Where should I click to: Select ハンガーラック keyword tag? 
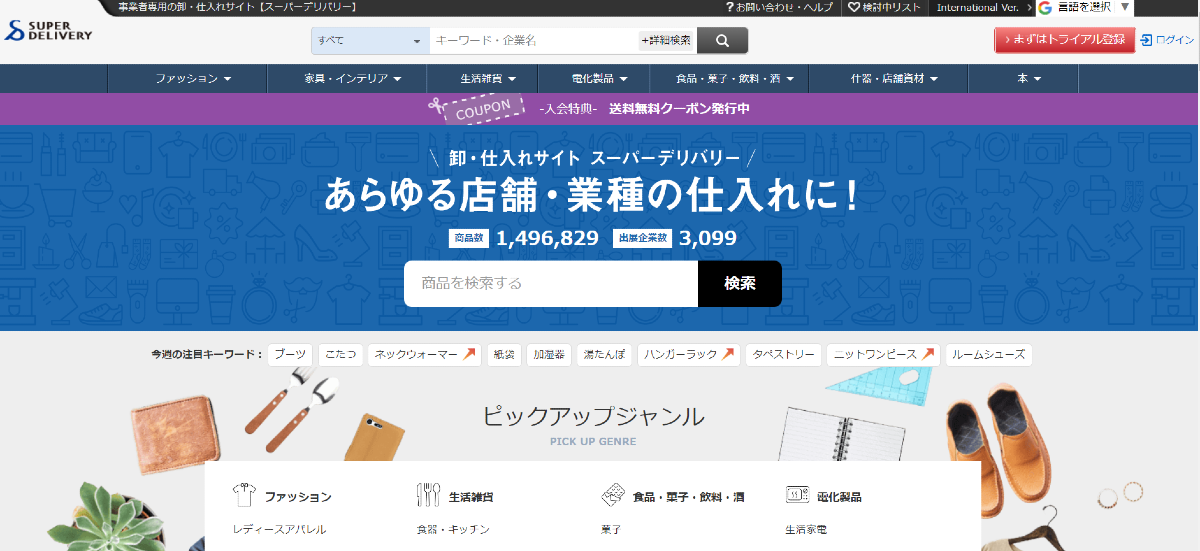click(689, 354)
